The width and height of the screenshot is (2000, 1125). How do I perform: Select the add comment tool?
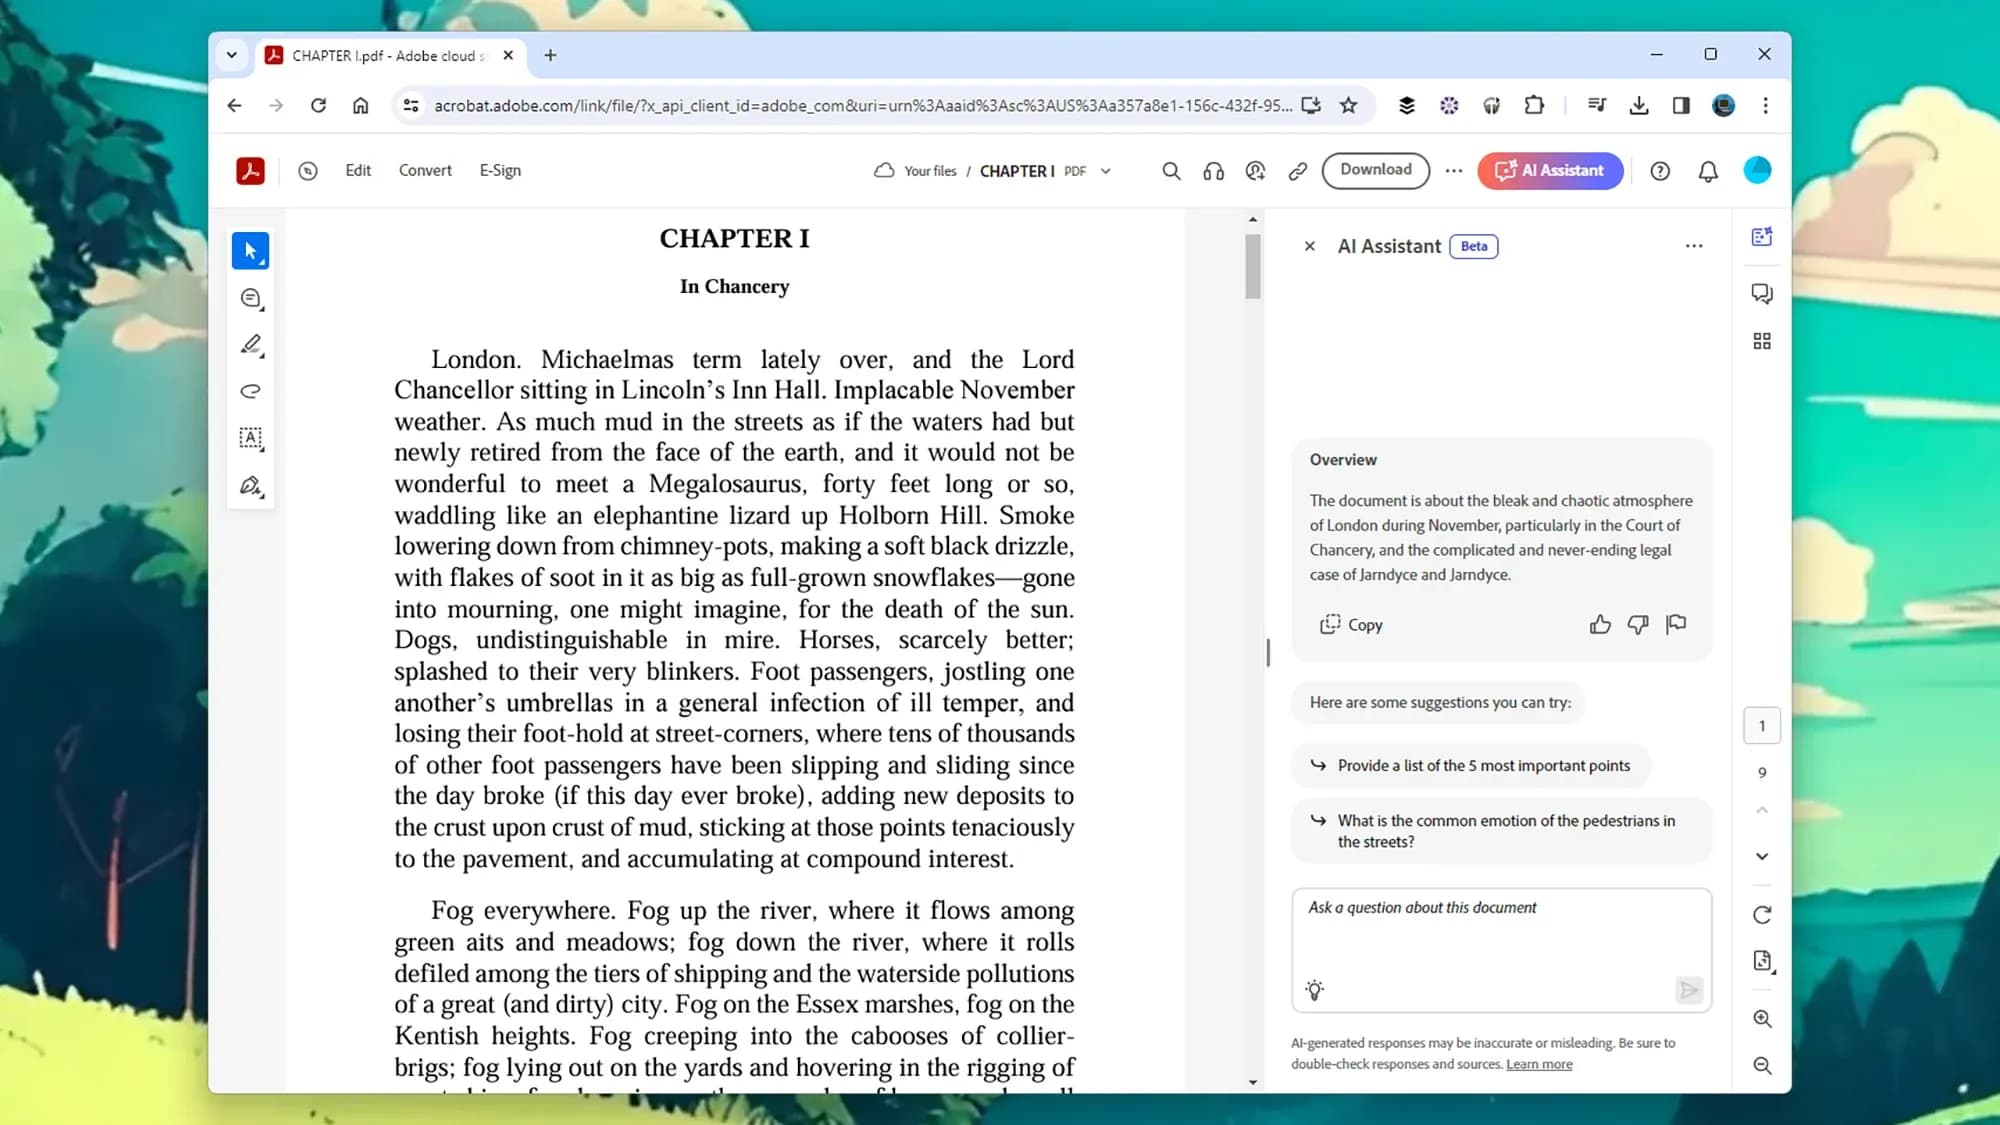click(x=250, y=298)
